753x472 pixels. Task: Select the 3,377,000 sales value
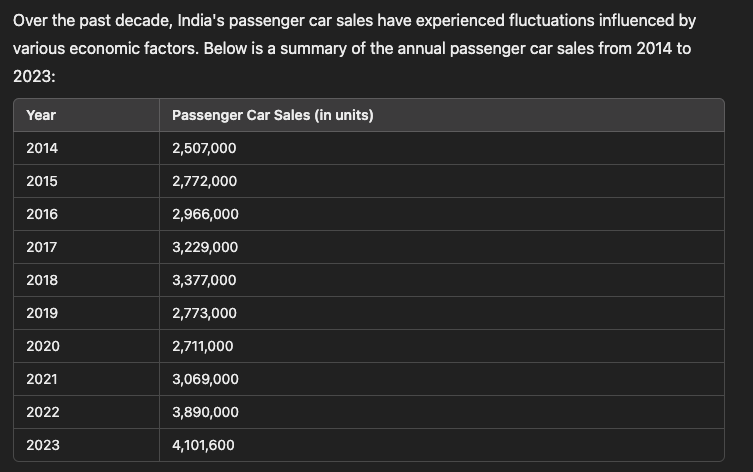pos(204,280)
